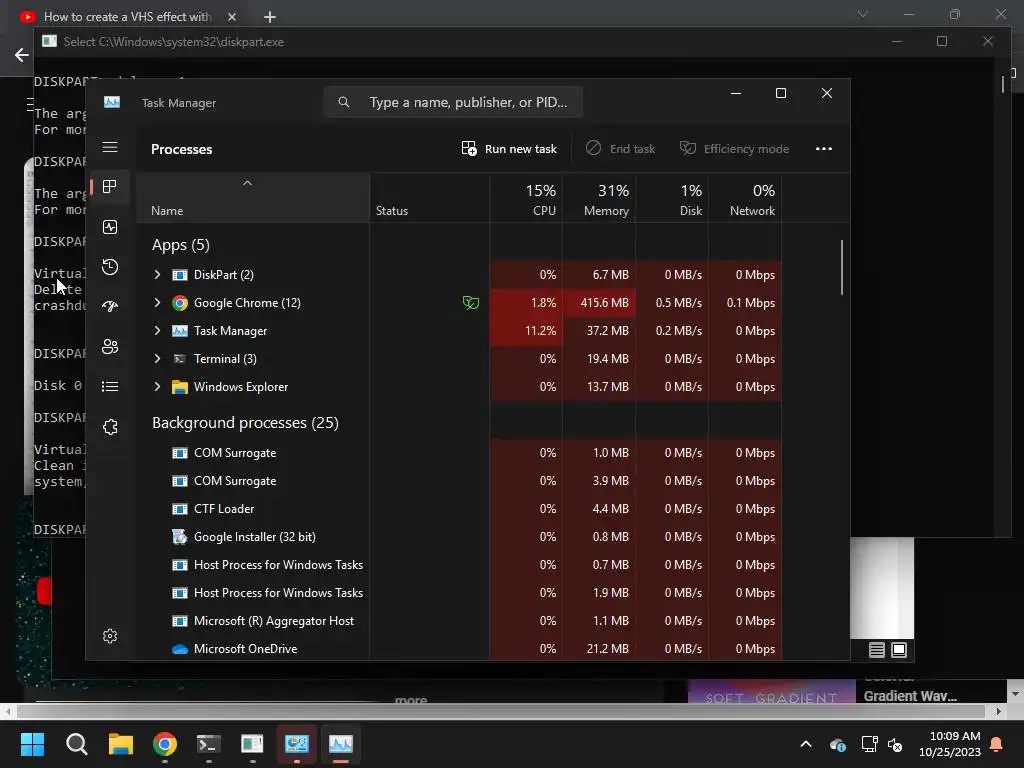
Task: Open the Users page icon
Action: tap(110, 347)
